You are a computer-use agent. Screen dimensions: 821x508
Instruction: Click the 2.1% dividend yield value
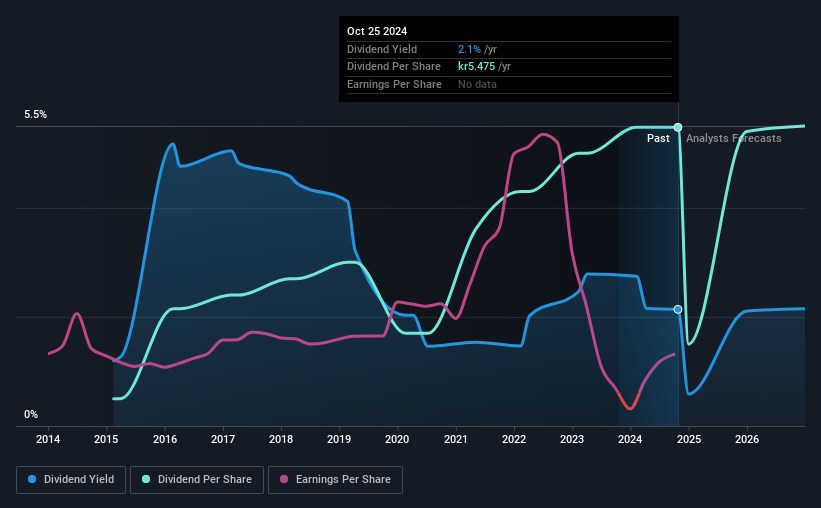(x=469, y=49)
